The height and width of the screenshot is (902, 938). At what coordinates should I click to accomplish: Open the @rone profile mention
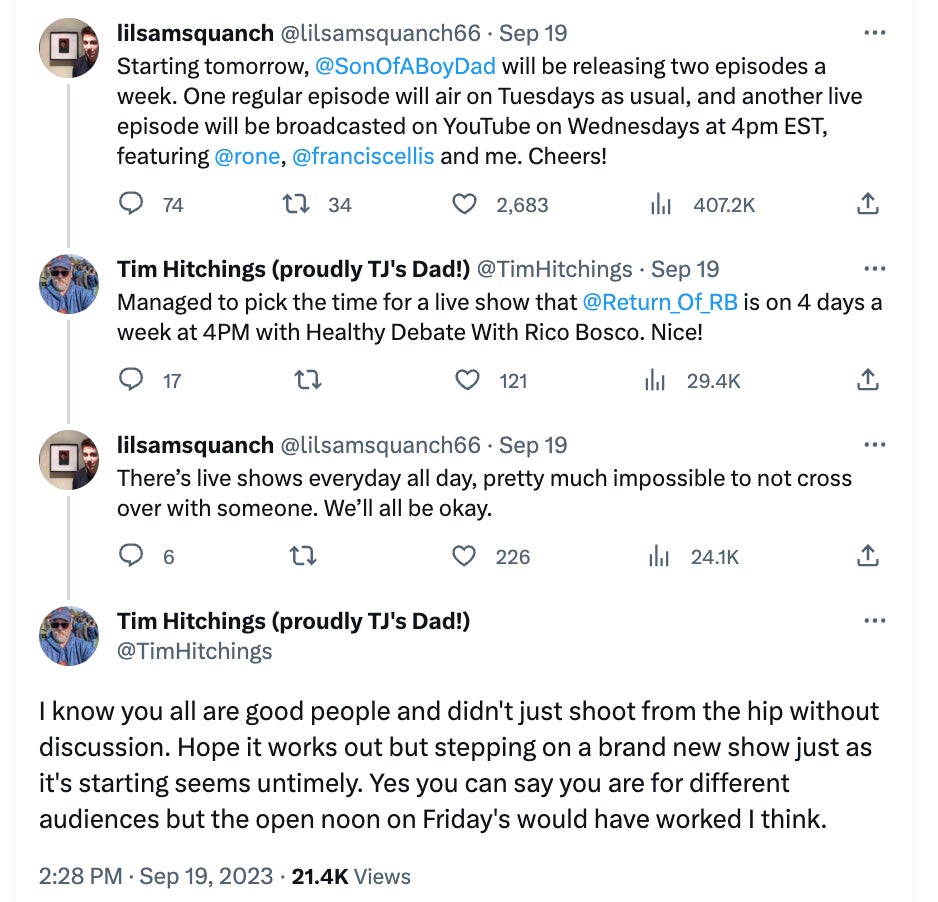point(247,157)
